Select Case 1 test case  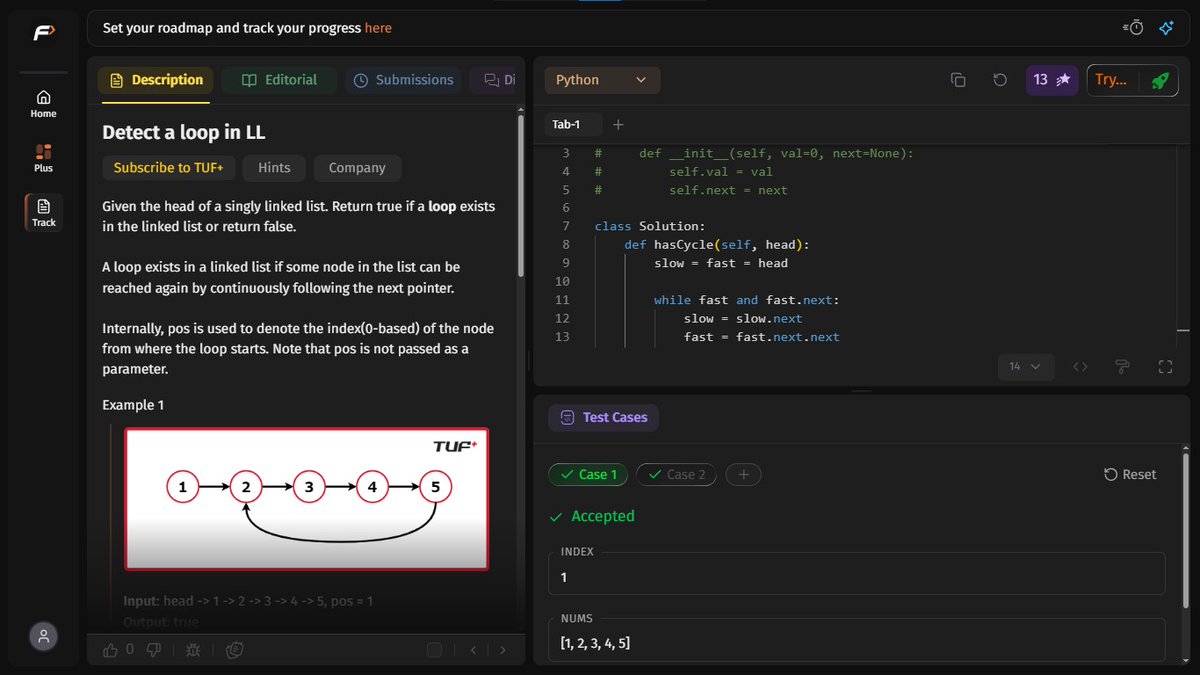(x=588, y=474)
